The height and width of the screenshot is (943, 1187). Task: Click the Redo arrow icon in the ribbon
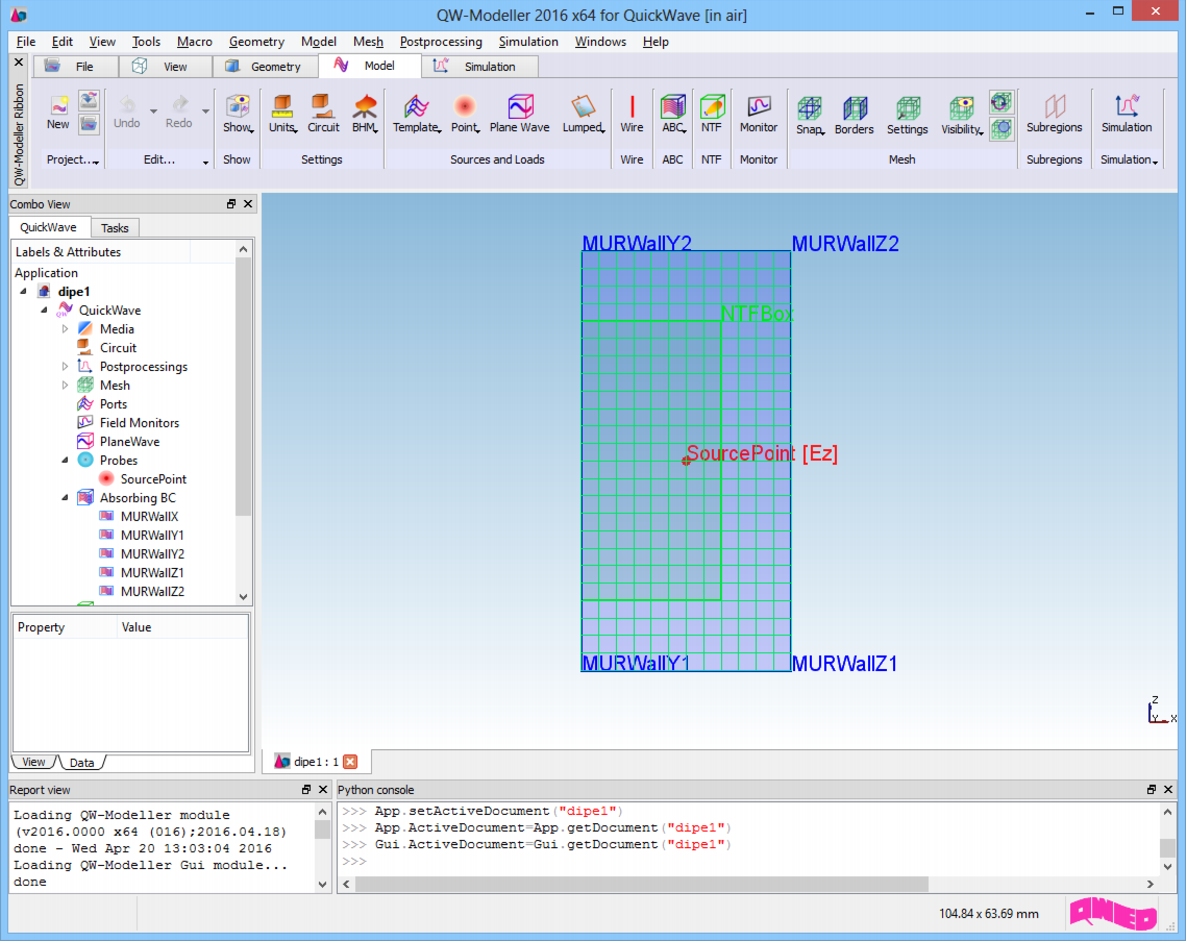[x=179, y=104]
